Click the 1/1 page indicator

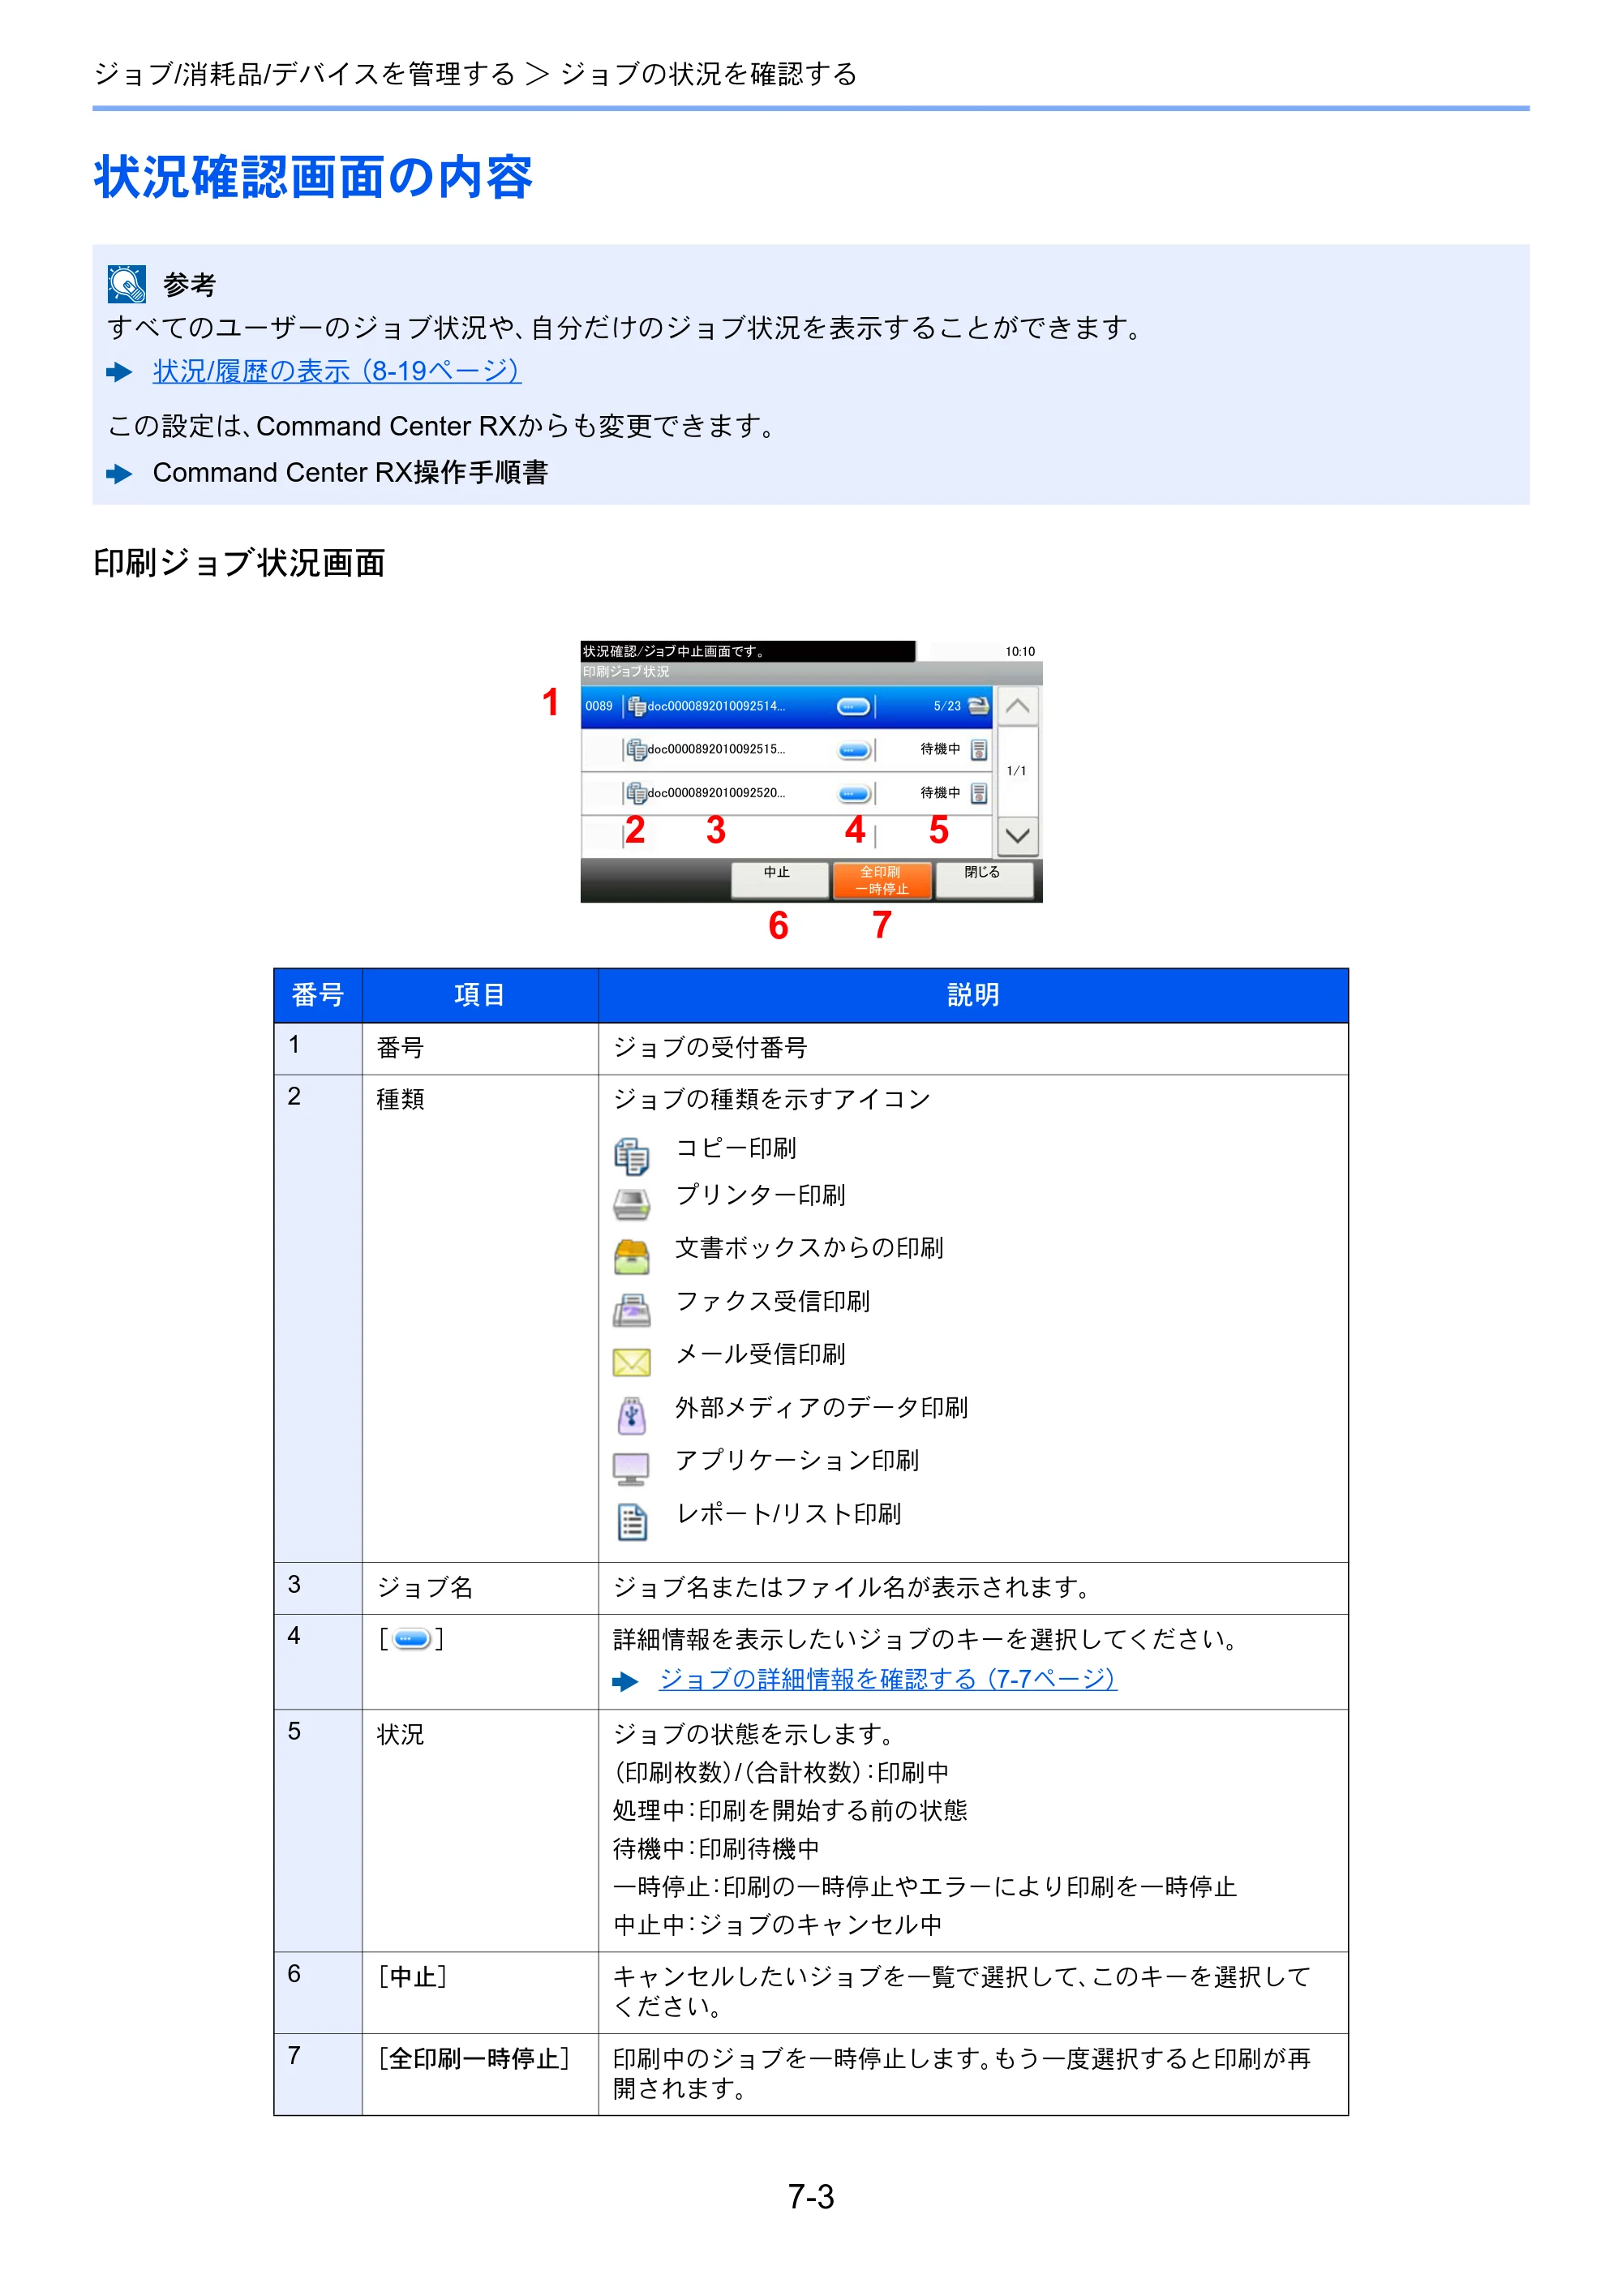tap(1016, 771)
